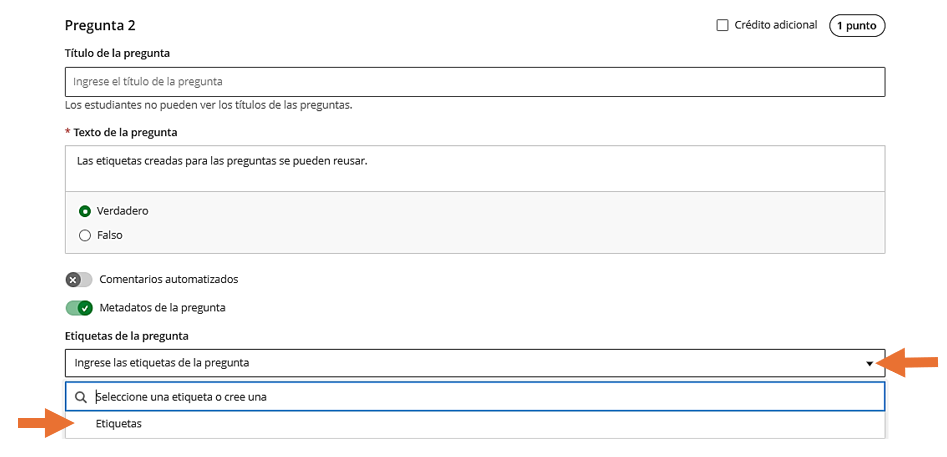This screenshot has width=947, height=457.
Task: Focus the 'Ingrese el título de la pregunta' field
Action: [x=474, y=81]
